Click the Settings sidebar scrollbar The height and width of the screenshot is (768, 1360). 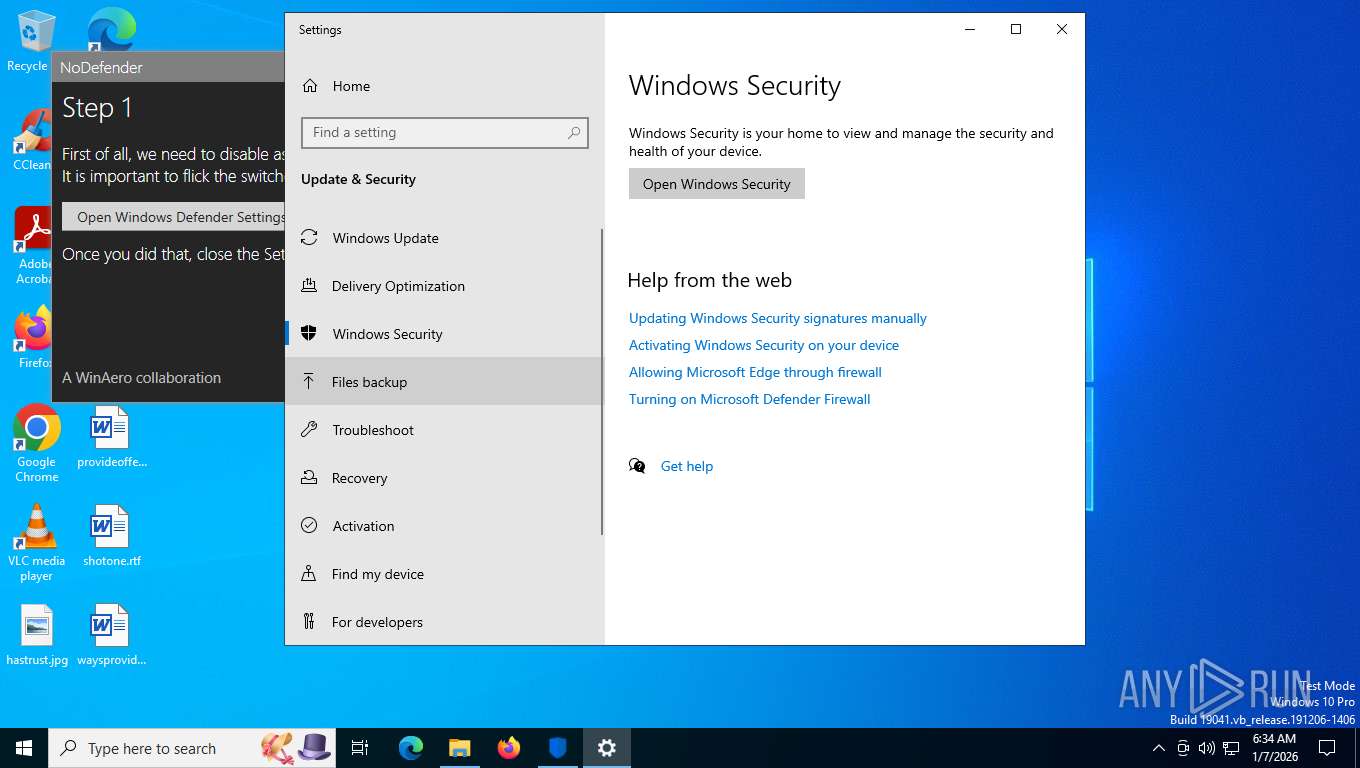pyautogui.click(x=602, y=382)
